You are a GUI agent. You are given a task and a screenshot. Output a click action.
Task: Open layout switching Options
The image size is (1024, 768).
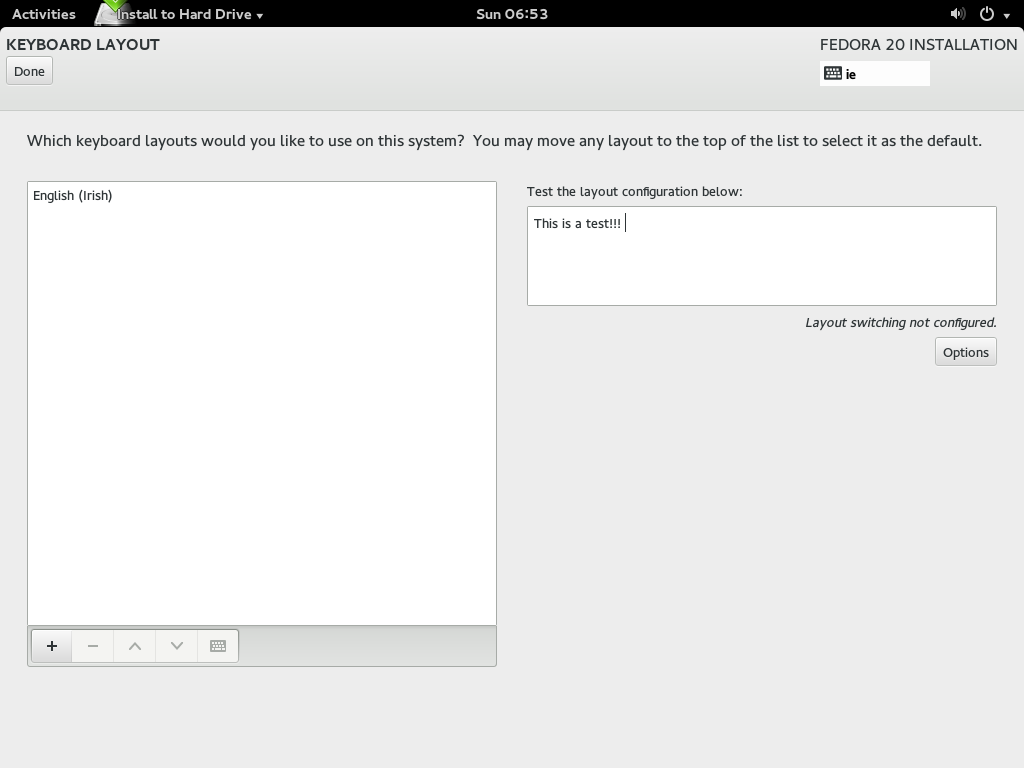(x=965, y=352)
